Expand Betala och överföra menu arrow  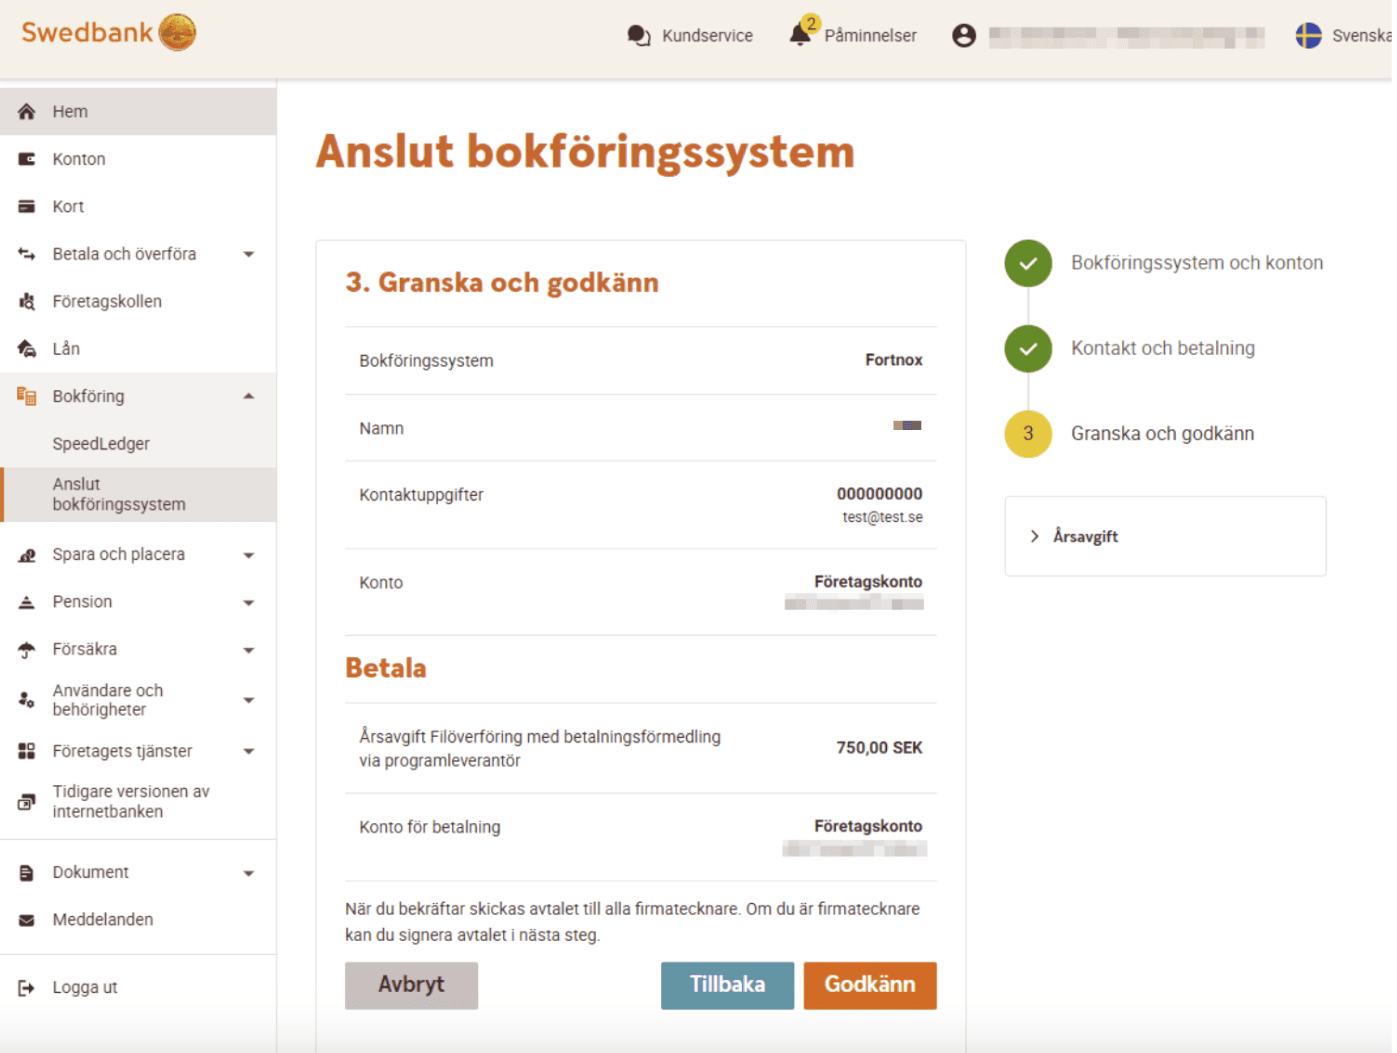(249, 254)
